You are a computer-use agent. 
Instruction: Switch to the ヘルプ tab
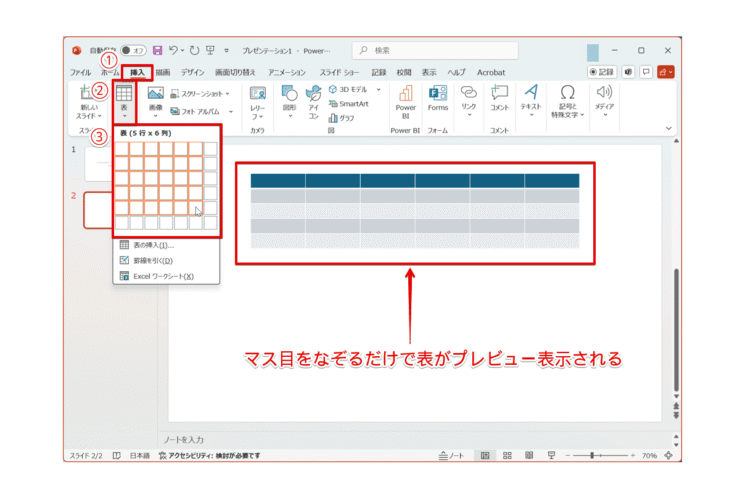pyautogui.click(x=456, y=72)
